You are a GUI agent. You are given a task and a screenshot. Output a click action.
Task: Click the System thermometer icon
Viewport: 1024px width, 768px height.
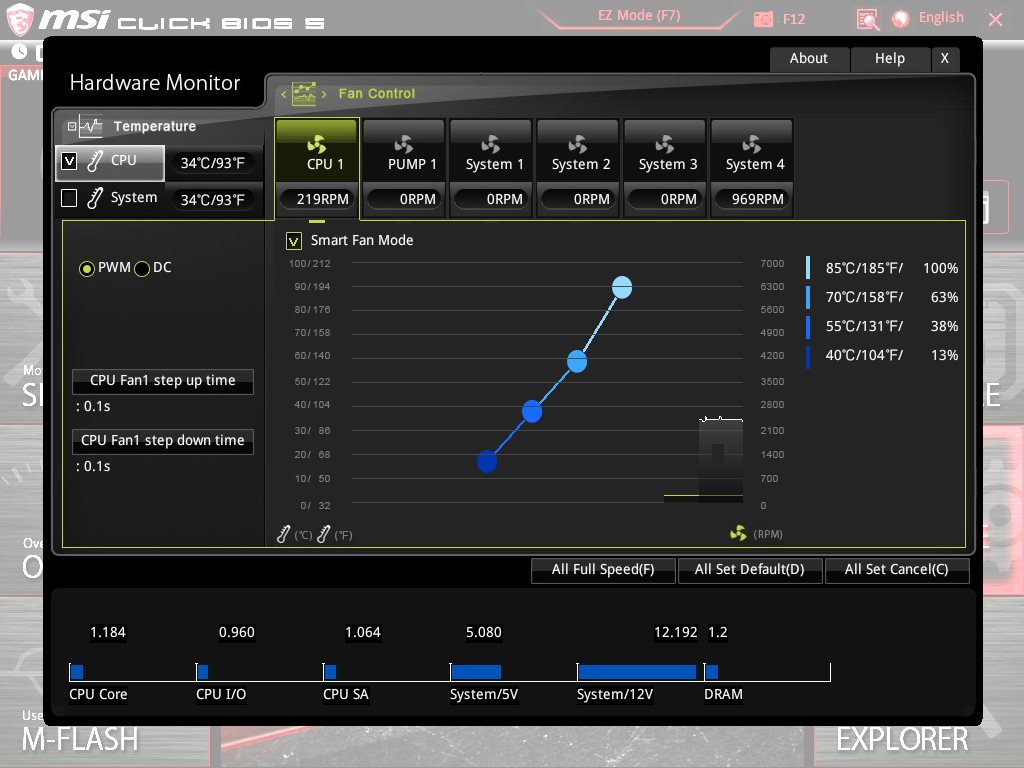95,198
